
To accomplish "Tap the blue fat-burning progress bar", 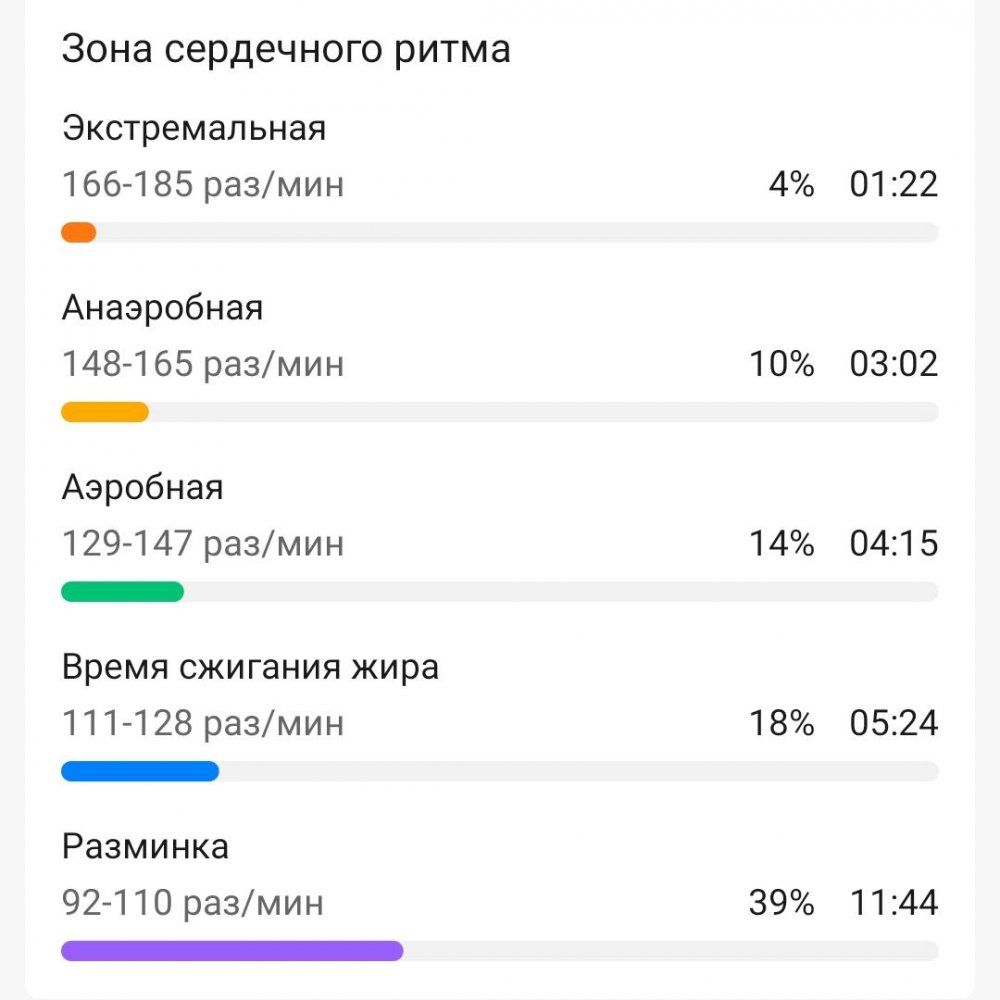I will 140,771.
